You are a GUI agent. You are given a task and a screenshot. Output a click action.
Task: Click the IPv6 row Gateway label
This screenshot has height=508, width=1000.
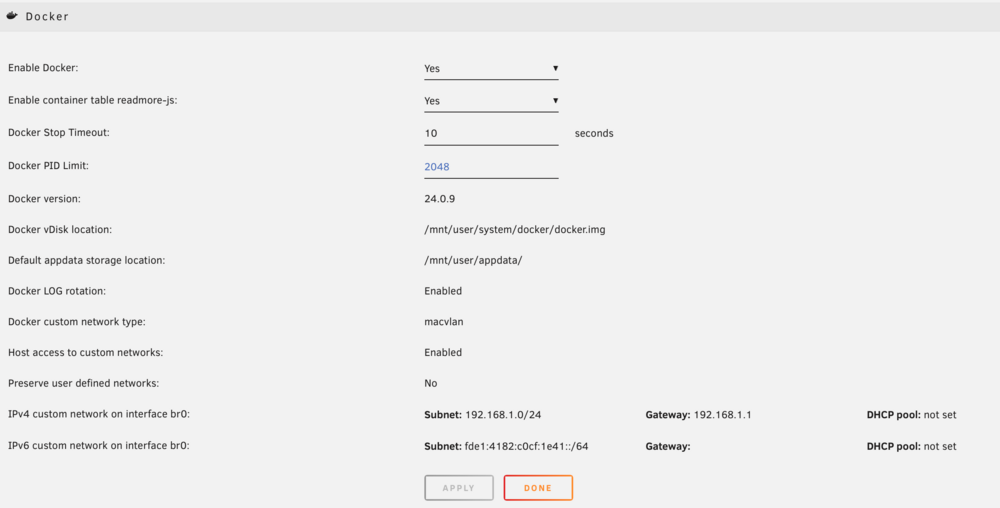coord(668,447)
